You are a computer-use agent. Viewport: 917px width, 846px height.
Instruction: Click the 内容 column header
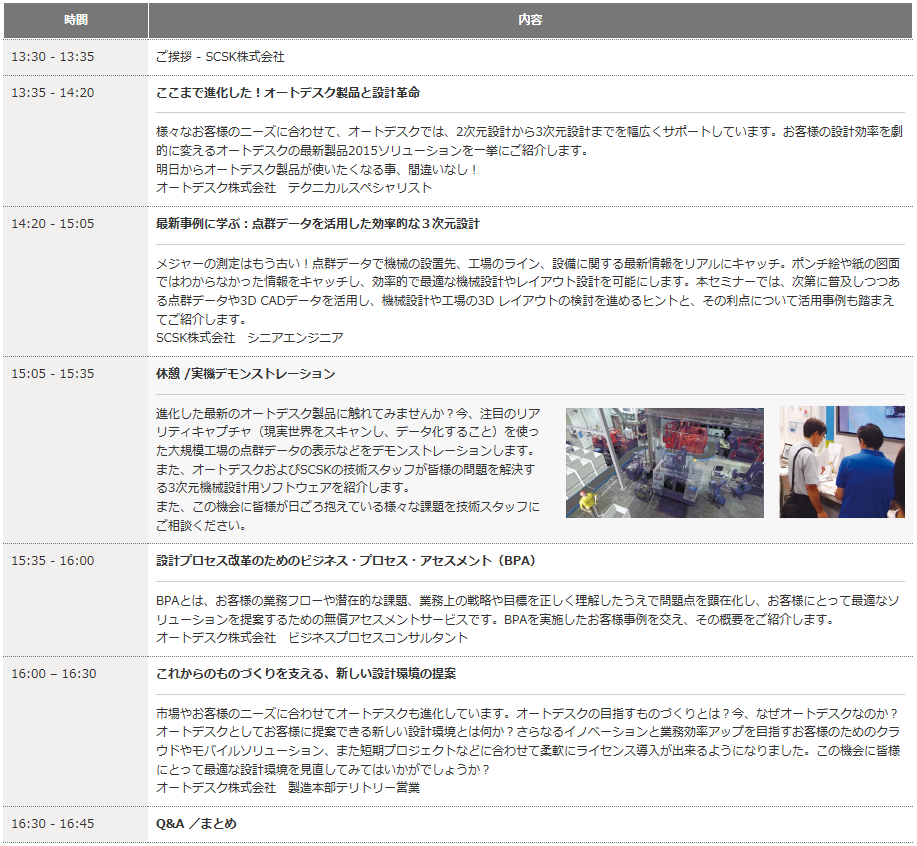click(x=530, y=20)
